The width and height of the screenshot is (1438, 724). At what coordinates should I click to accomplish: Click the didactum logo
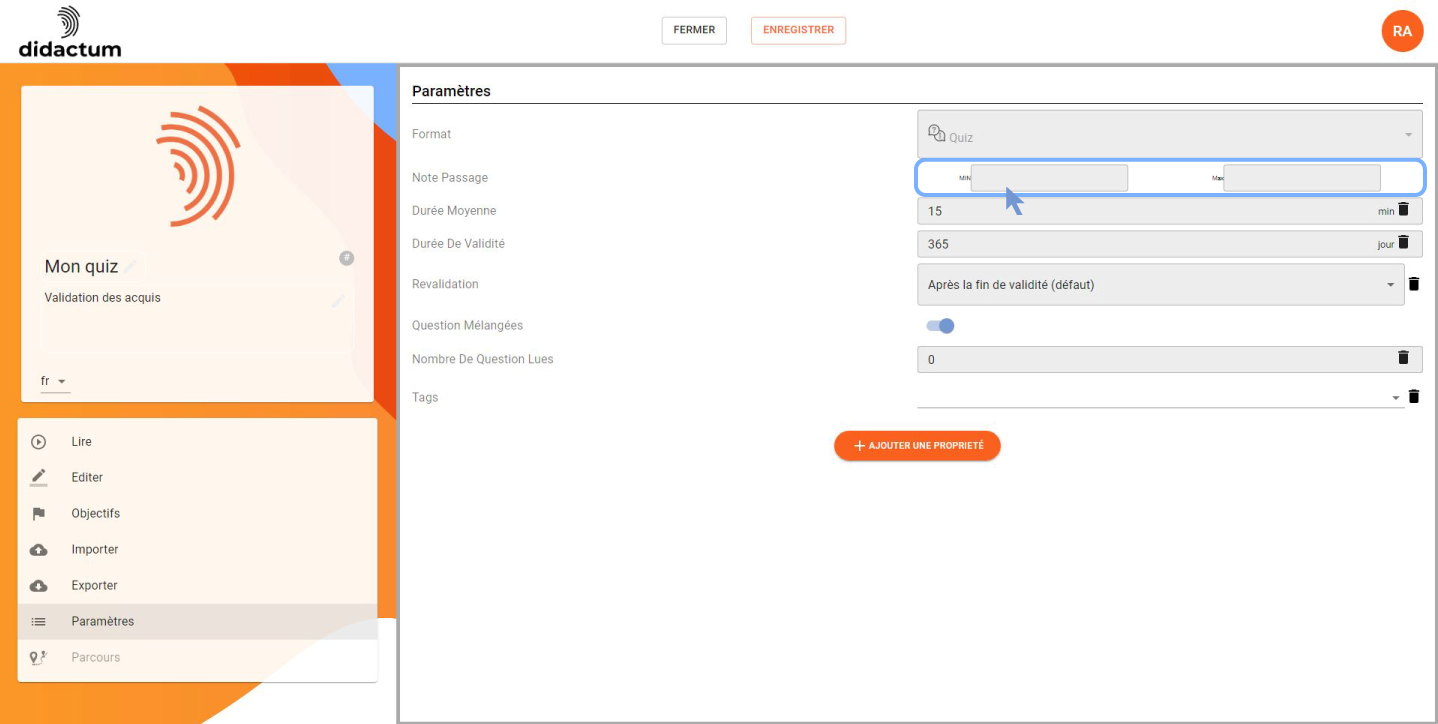coord(69,32)
